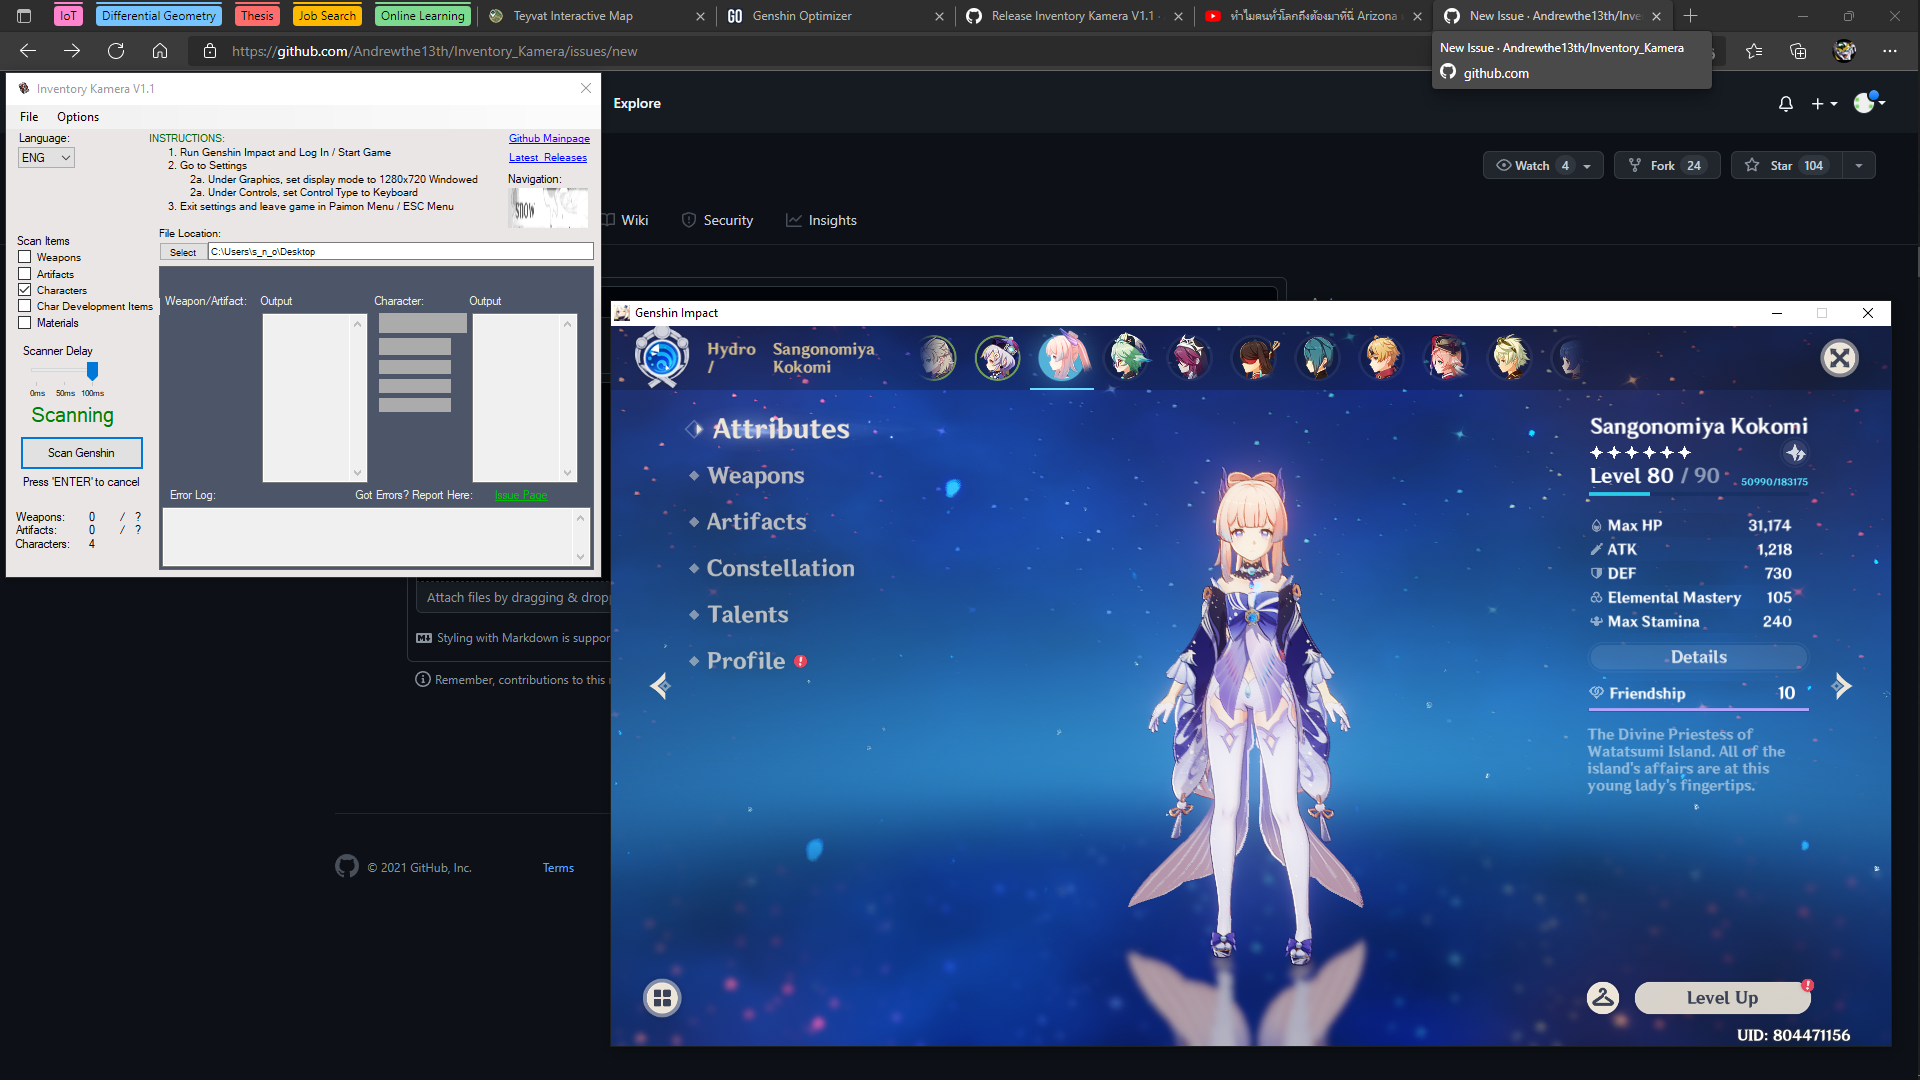Enable Char Development Items checkbox
This screenshot has width=1920, height=1080.
pyautogui.click(x=25, y=306)
